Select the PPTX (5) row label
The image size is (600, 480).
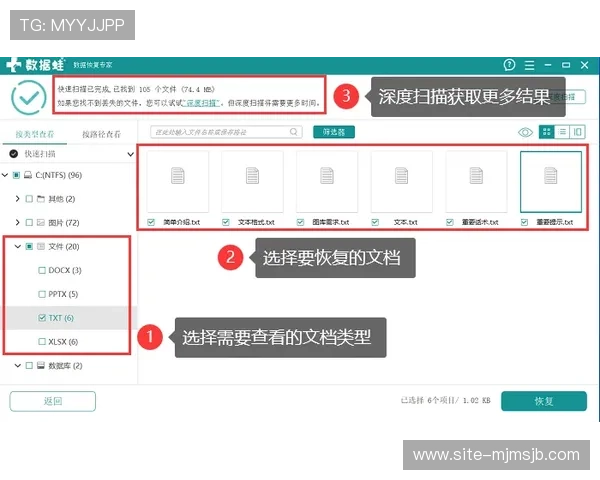(63, 294)
